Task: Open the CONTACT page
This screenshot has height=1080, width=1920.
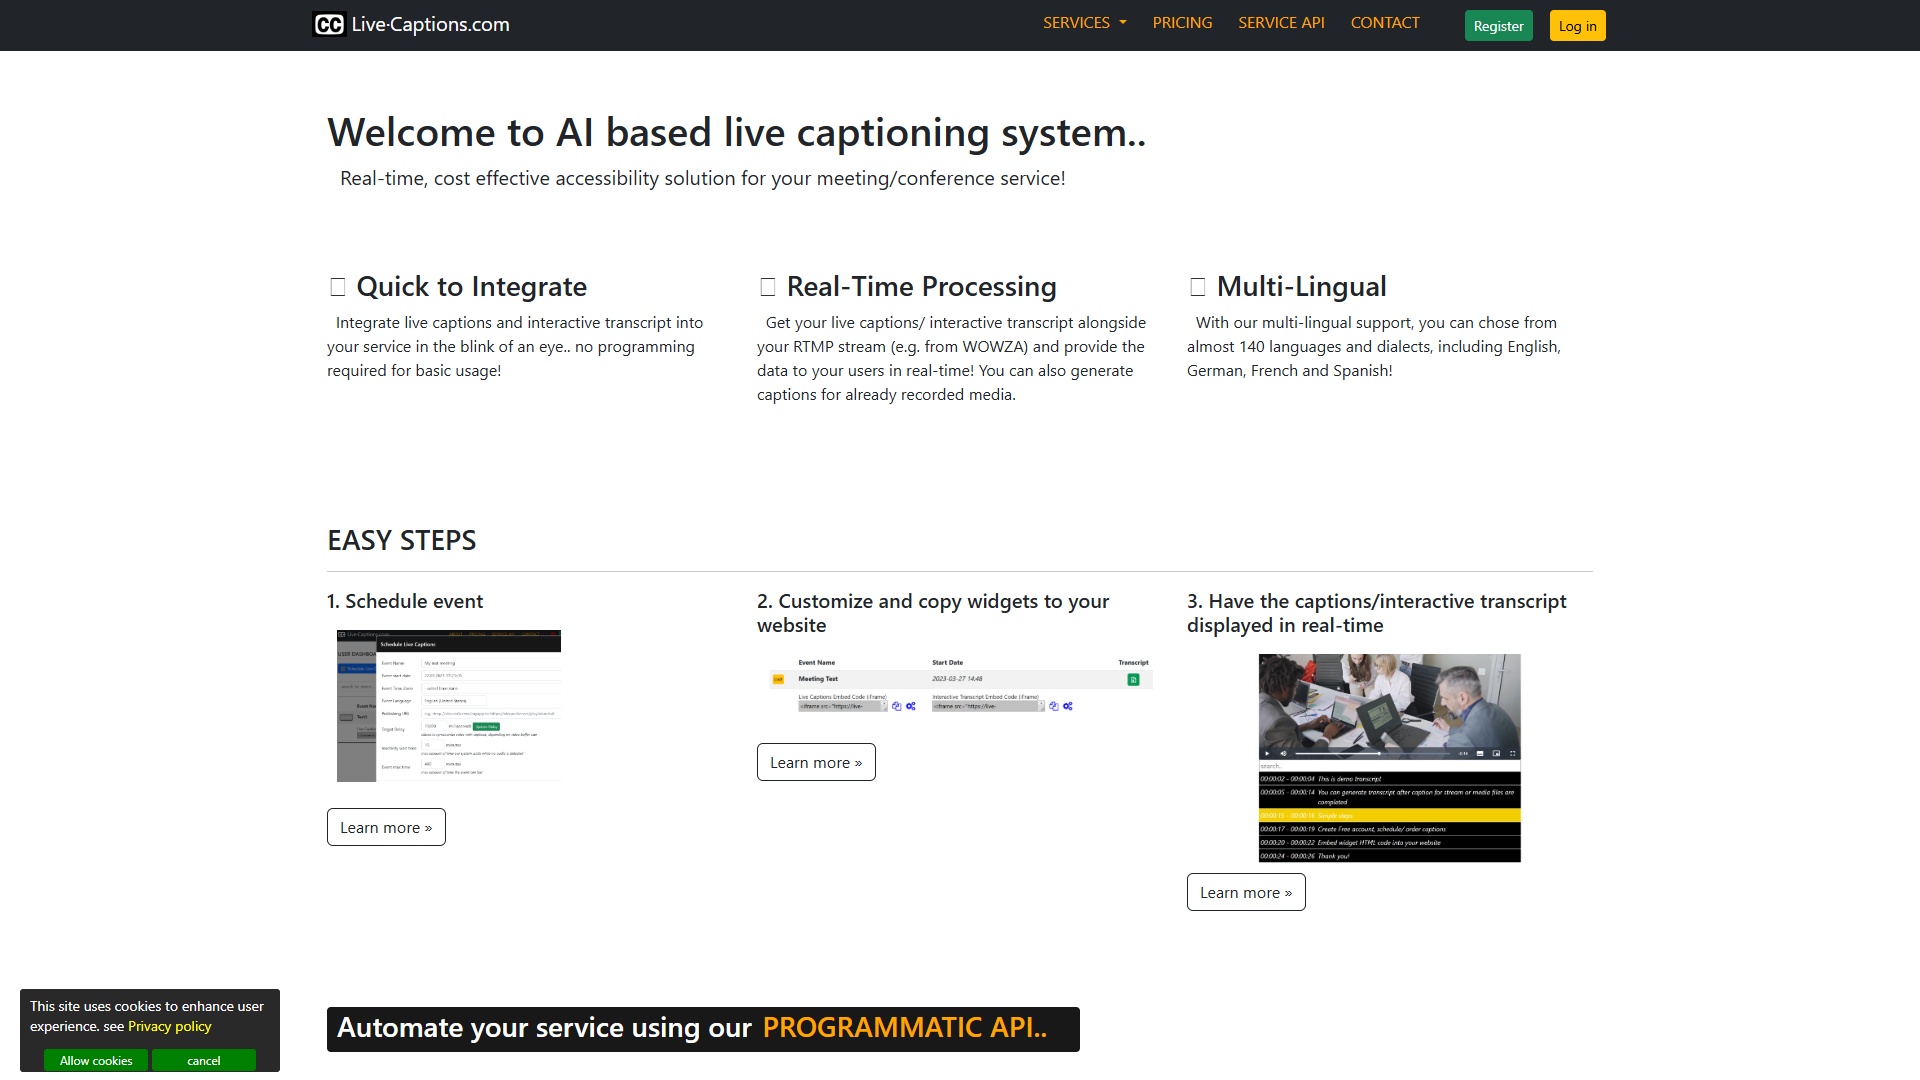Action: coord(1385,23)
